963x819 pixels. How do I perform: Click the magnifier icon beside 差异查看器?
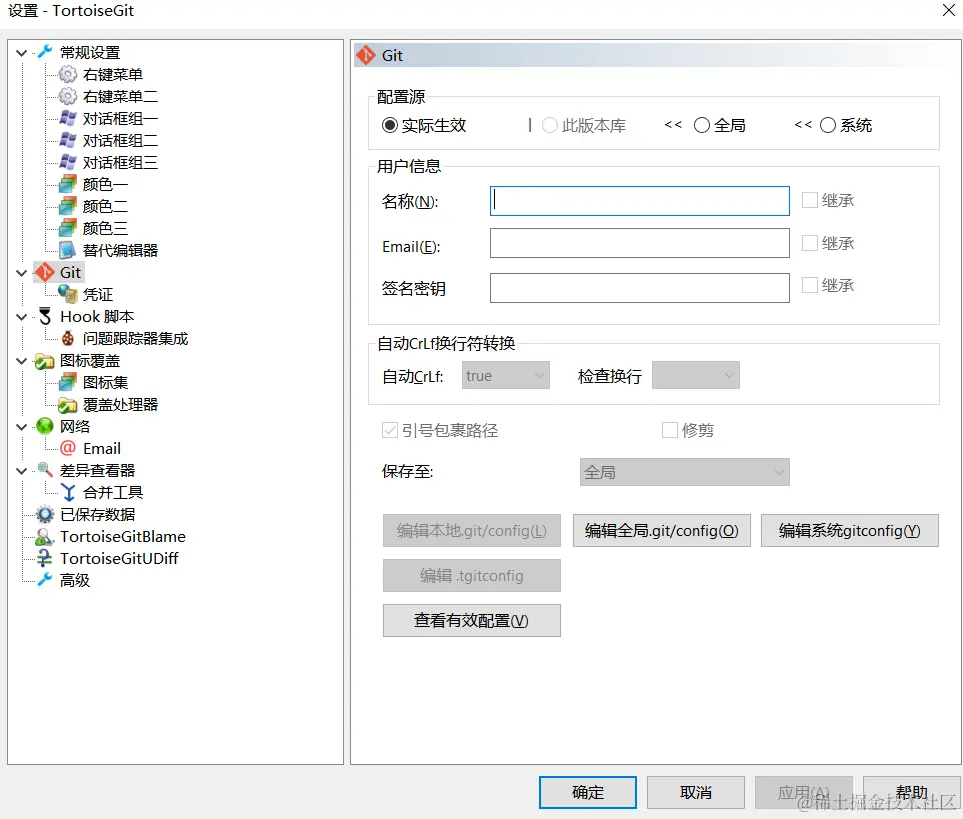tap(45, 470)
